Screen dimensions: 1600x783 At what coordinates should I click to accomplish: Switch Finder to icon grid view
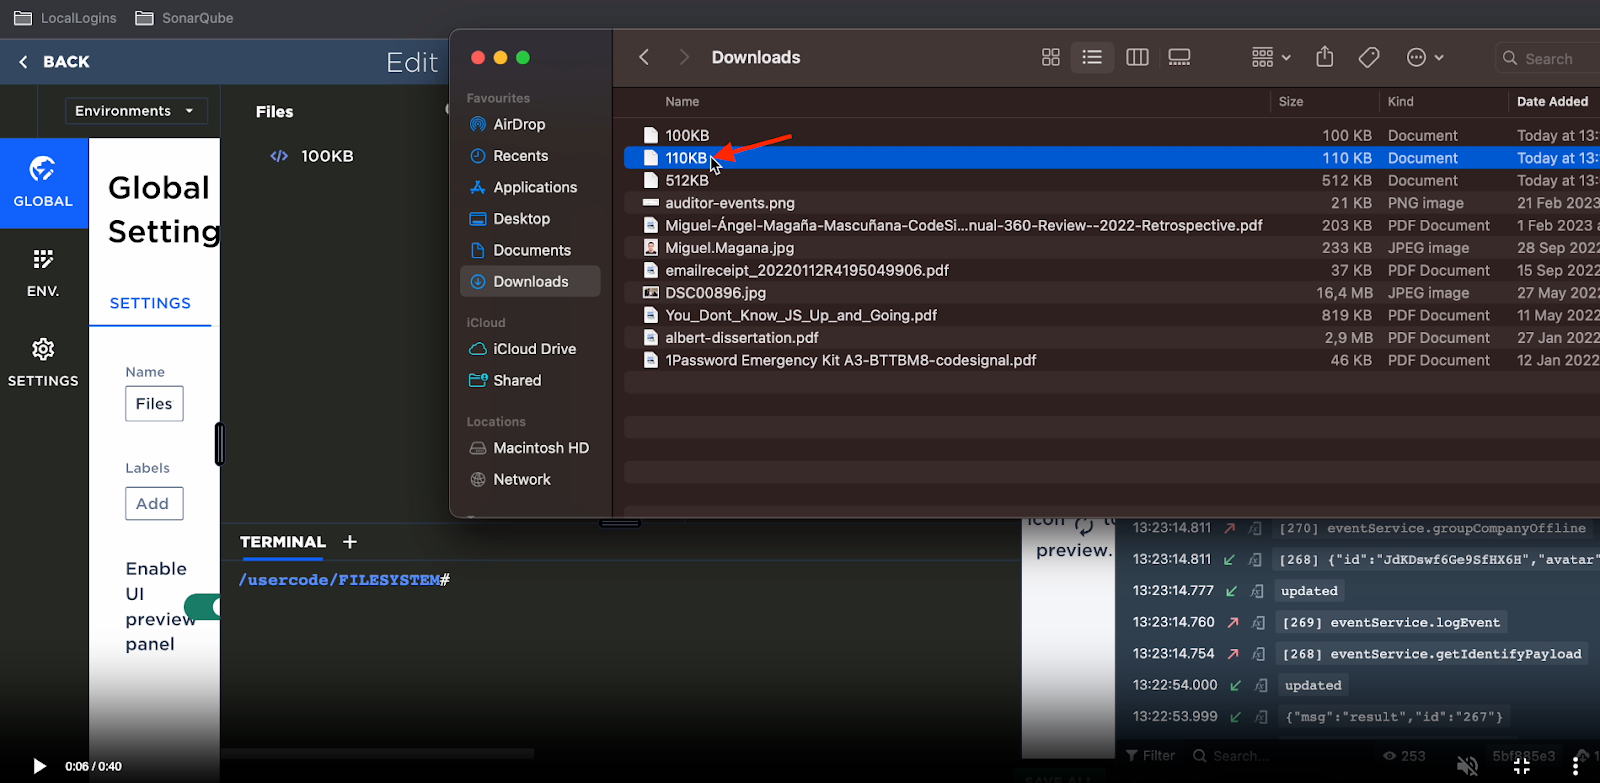coord(1050,58)
